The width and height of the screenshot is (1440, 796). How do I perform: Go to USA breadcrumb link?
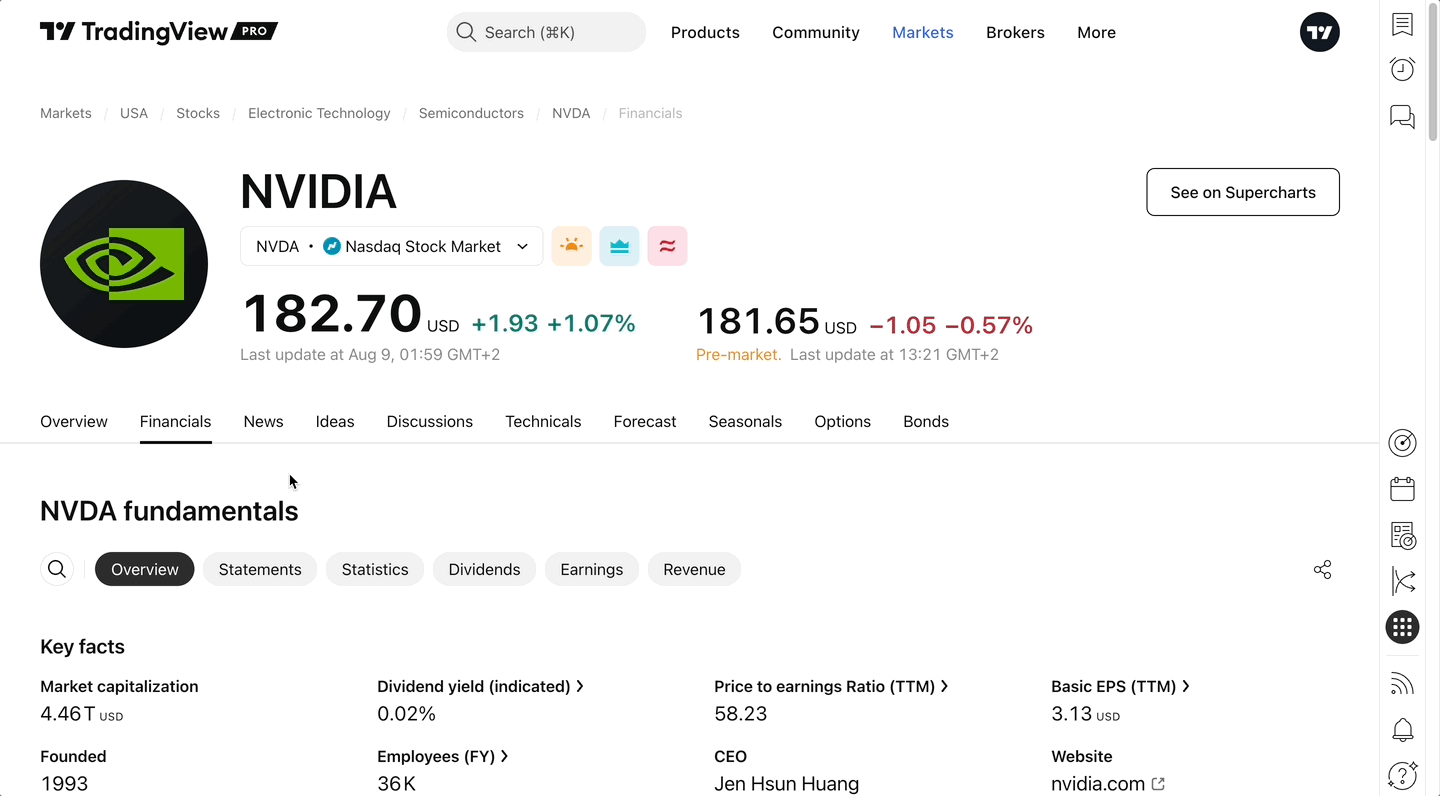pyautogui.click(x=134, y=113)
